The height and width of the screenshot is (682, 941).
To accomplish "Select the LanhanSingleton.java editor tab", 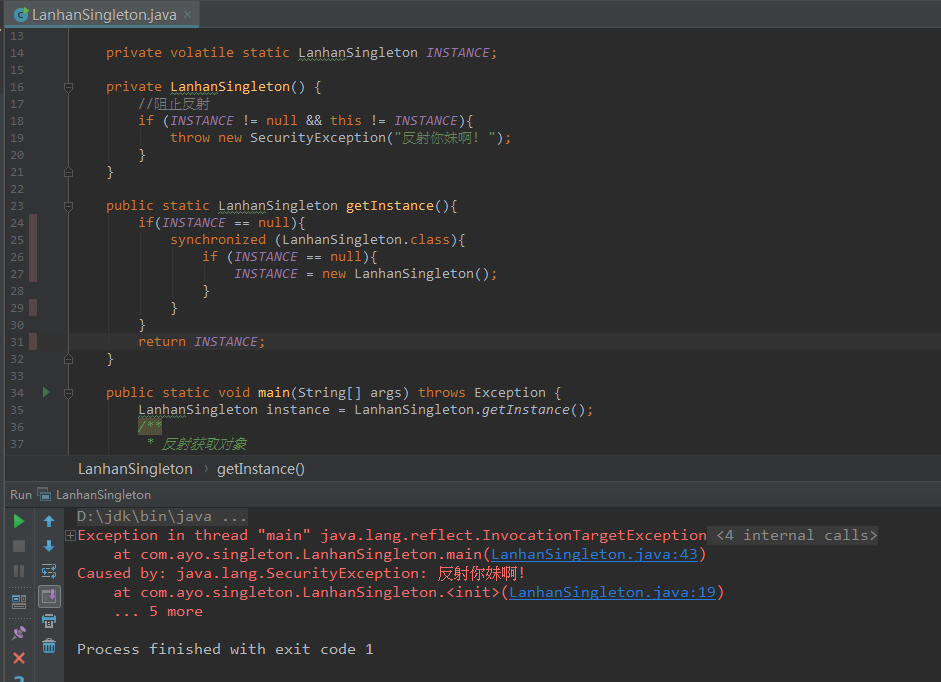I will tap(103, 14).
